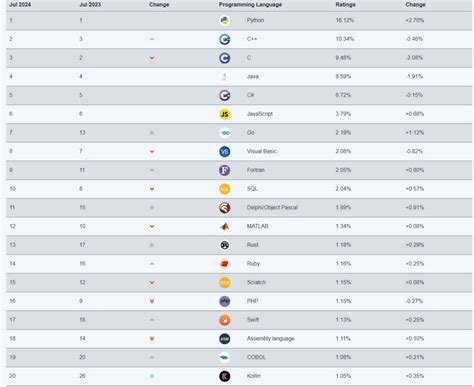Click the Assembly language name text
This screenshot has width=474, height=387.
coord(270,339)
